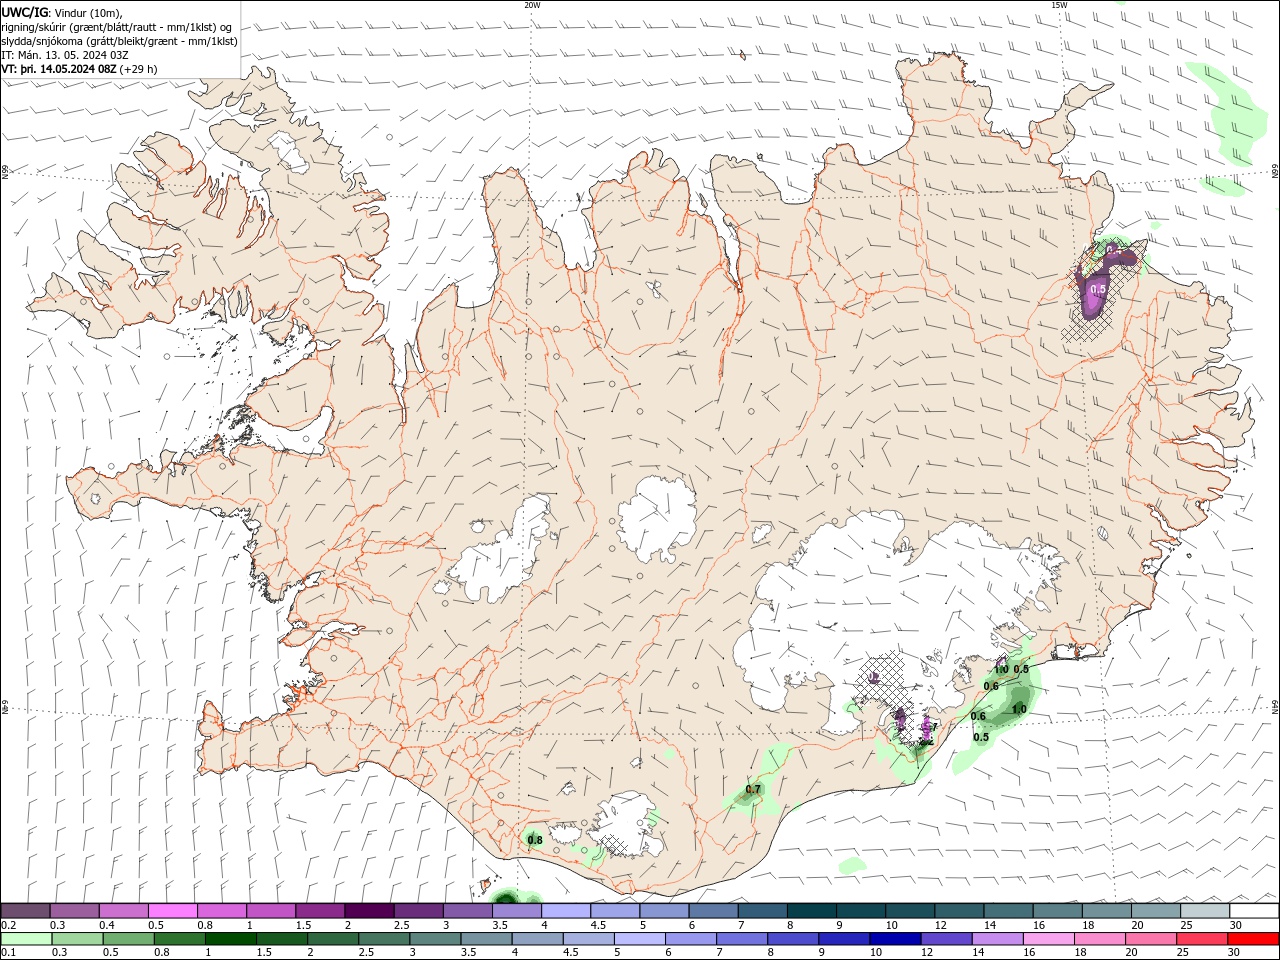Click the VT þri. 14.05.2024 08Z valid time line
This screenshot has width=1280, height=960.
point(59,69)
